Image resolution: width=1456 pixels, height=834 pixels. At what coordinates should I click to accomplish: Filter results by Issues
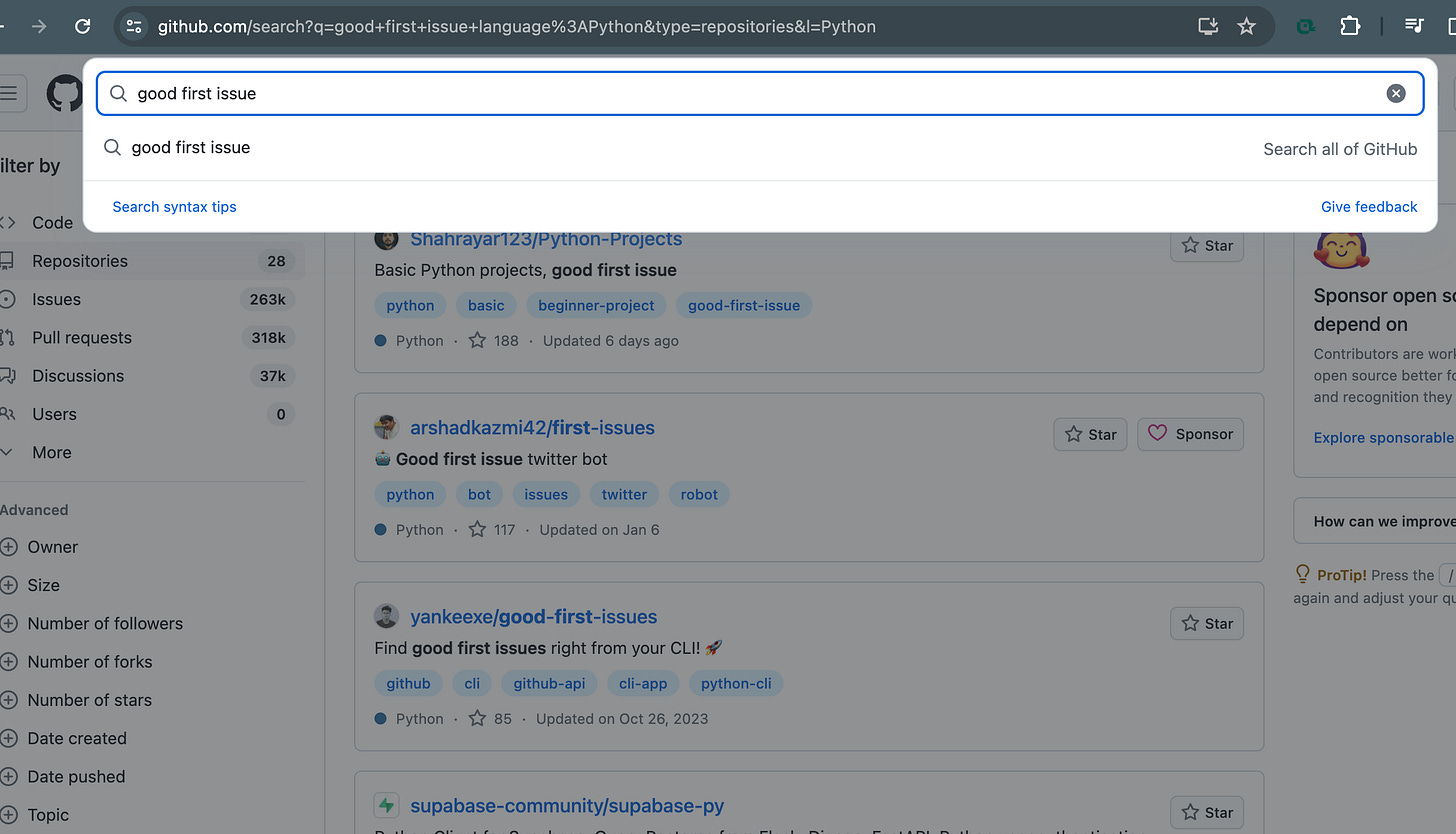click(152, 299)
